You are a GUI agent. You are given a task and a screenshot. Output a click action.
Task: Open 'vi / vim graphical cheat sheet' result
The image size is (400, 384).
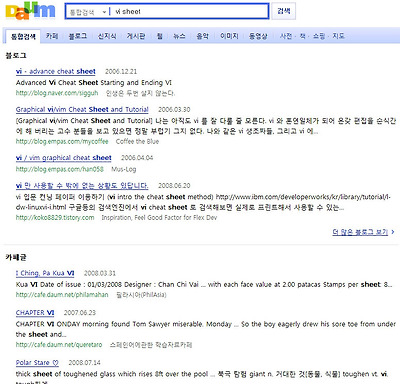point(63,158)
